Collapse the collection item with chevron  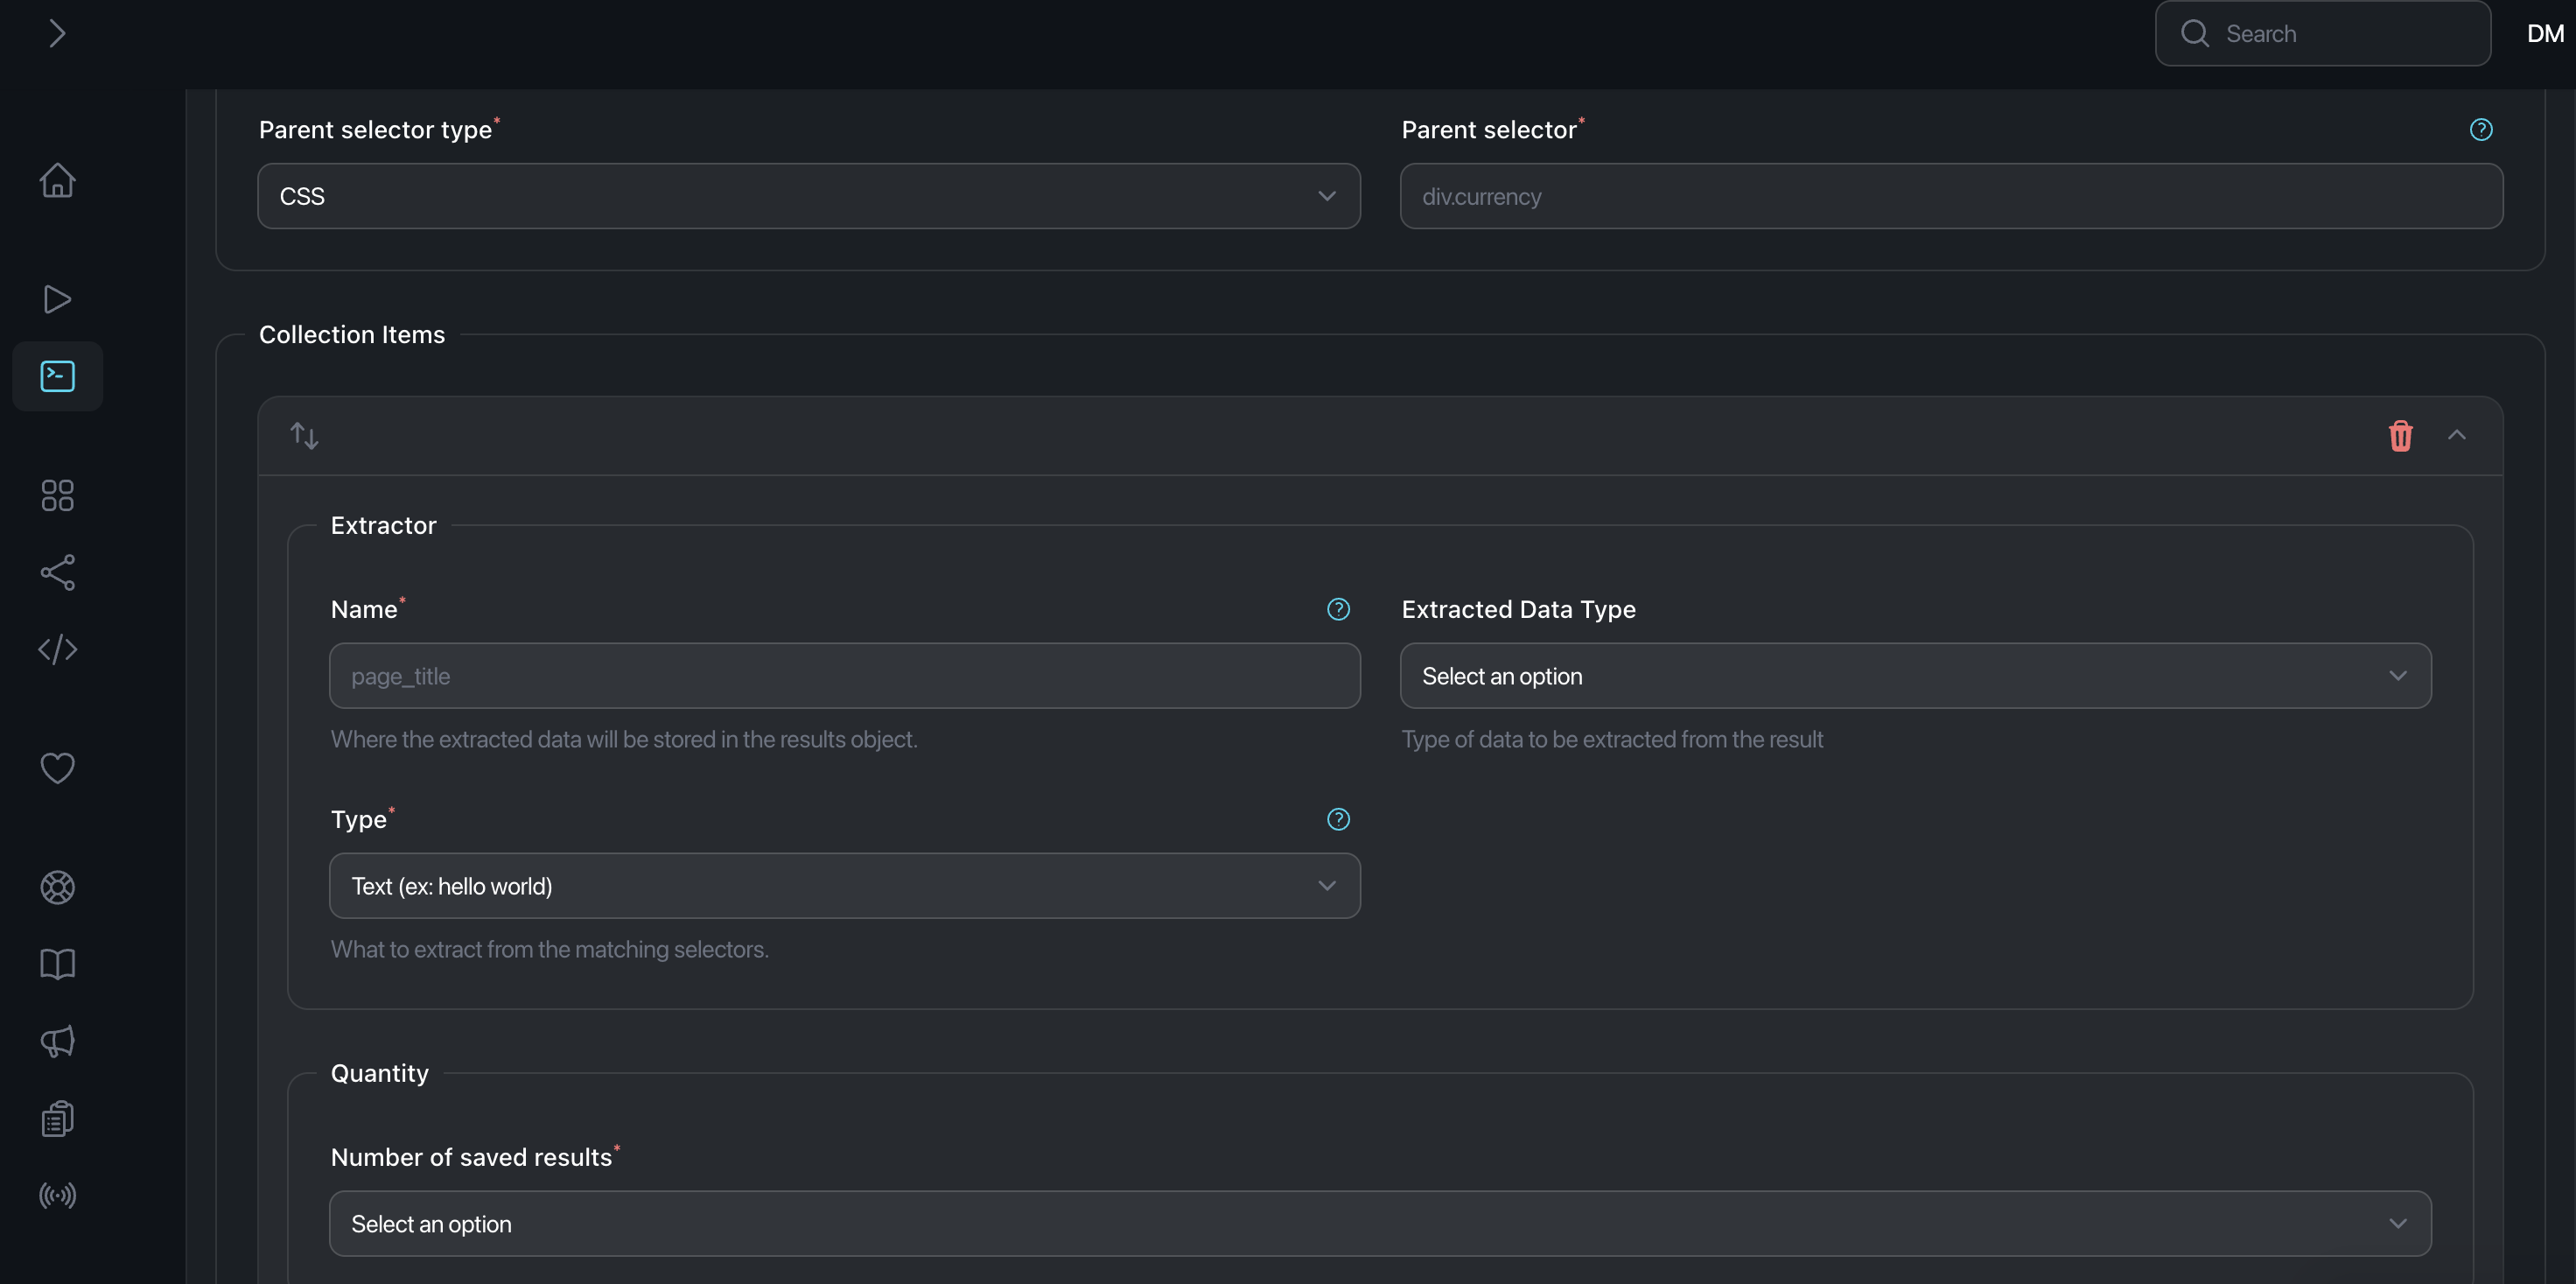pyautogui.click(x=2456, y=435)
